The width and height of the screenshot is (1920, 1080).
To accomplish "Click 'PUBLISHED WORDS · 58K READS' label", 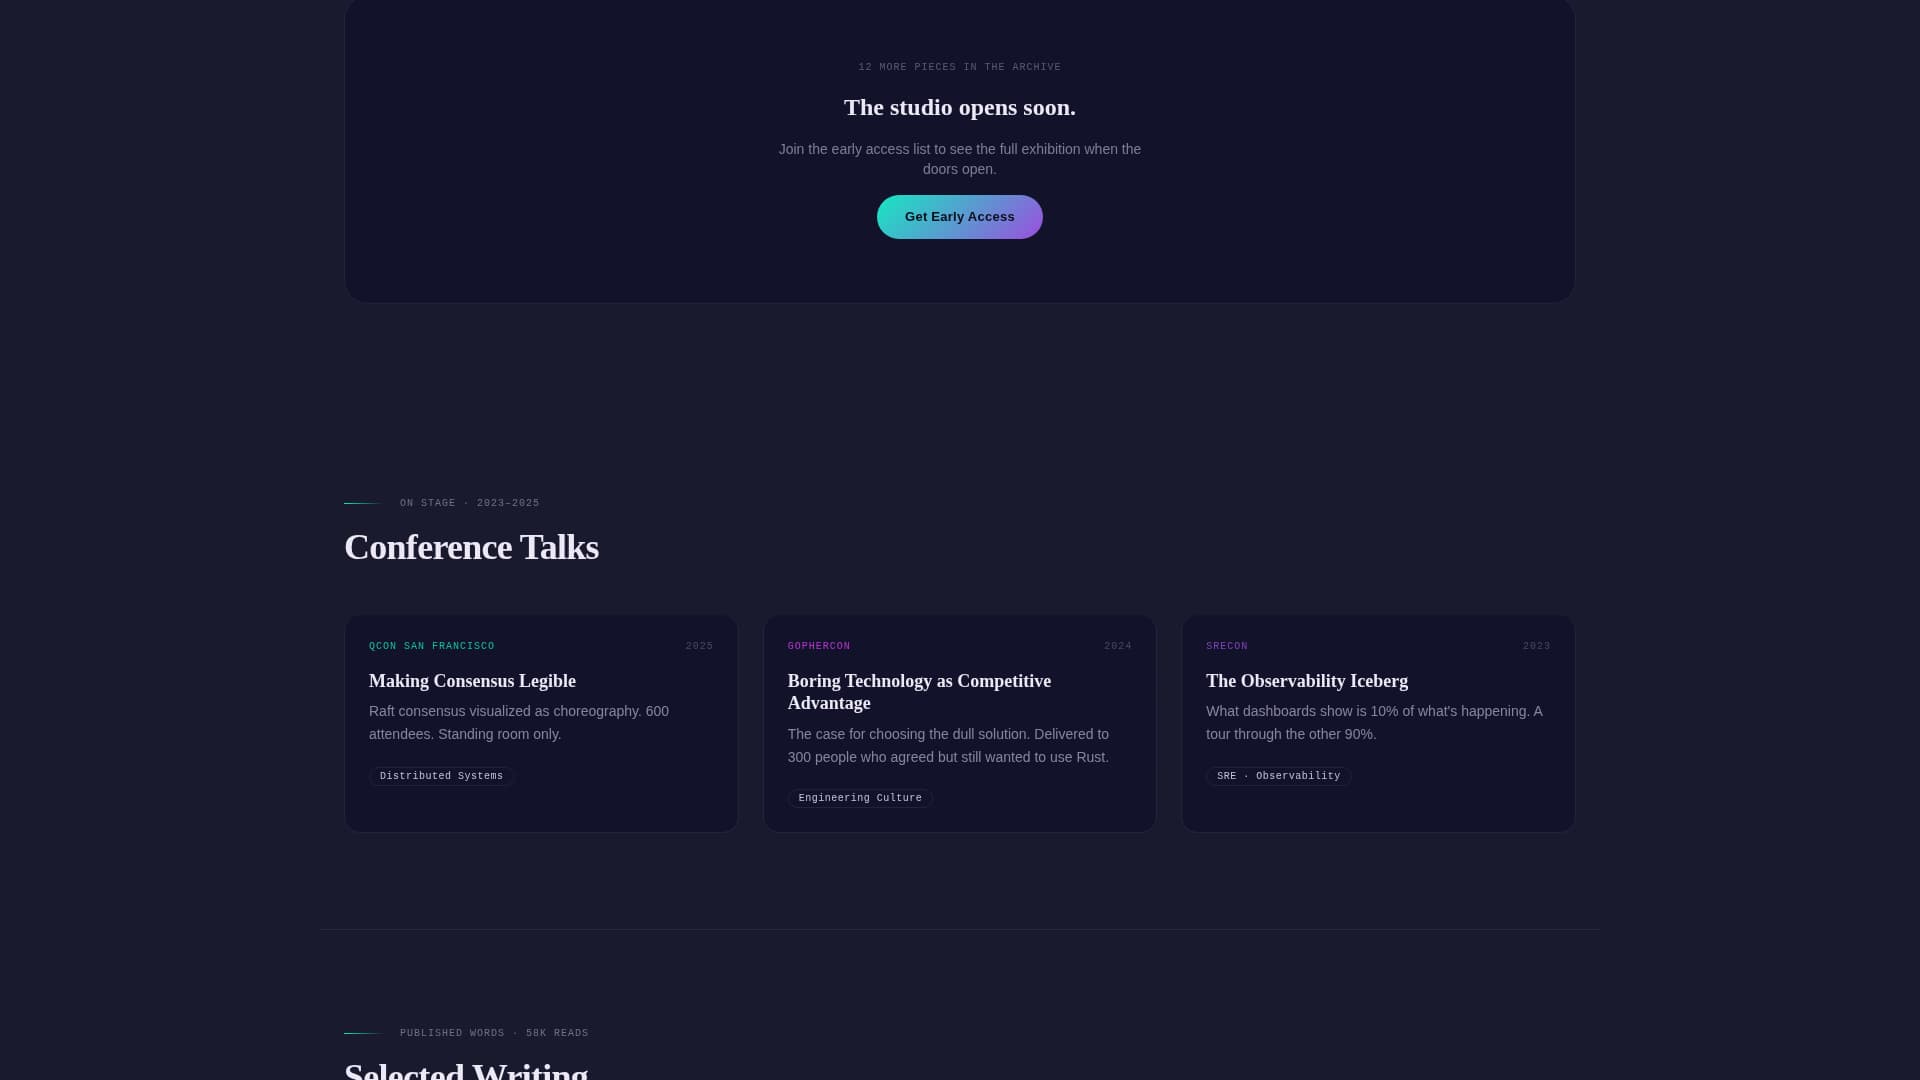I will pos(494,1033).
